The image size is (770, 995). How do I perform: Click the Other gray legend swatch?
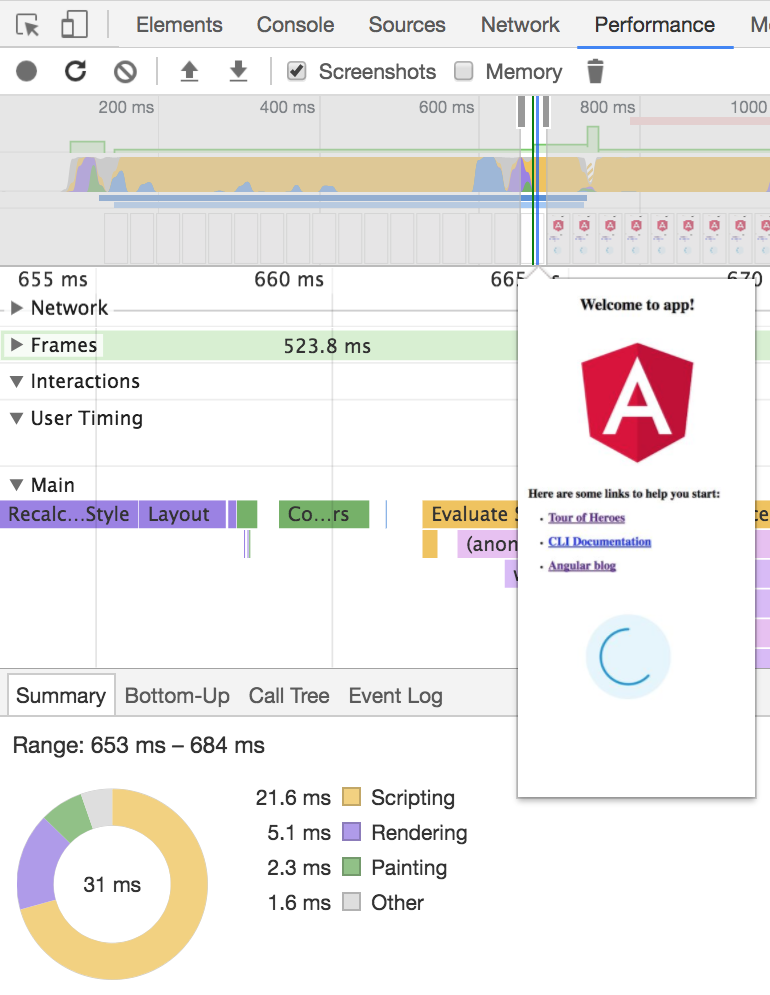351,902
